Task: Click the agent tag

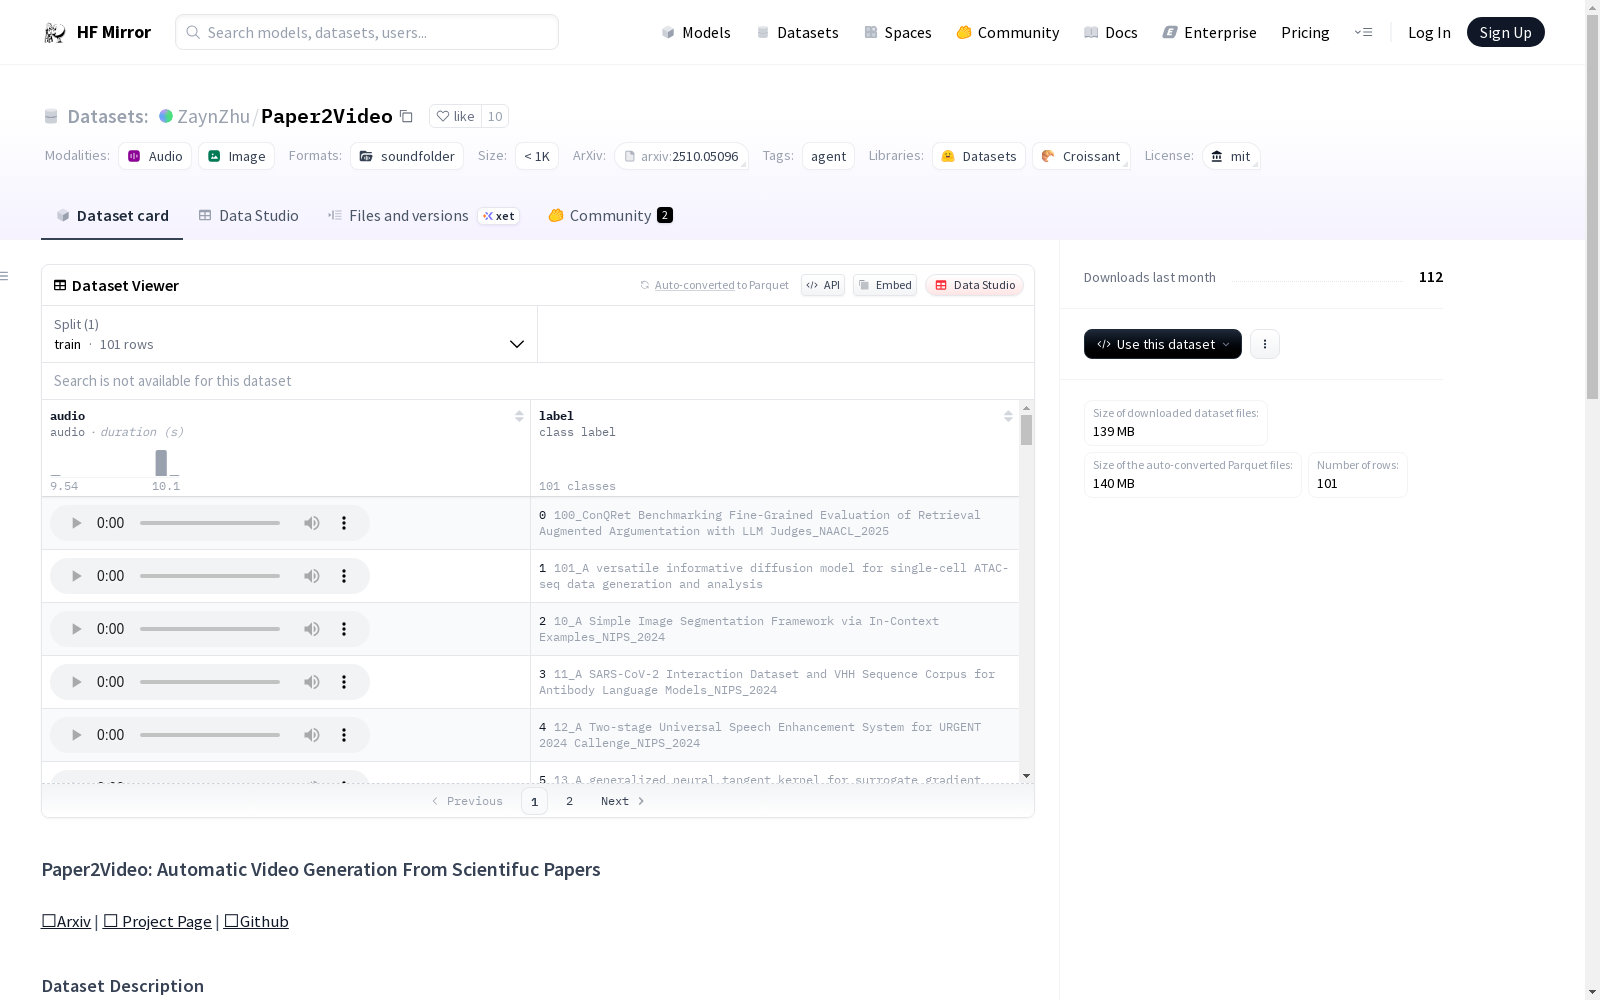Action: 828,156
